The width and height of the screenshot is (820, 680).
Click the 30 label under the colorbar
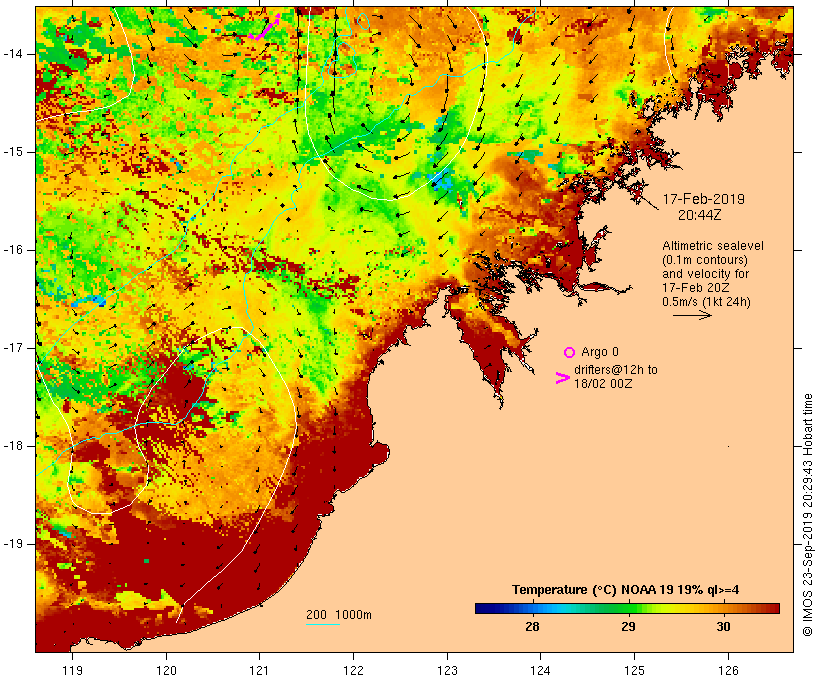tap(723, 626)
